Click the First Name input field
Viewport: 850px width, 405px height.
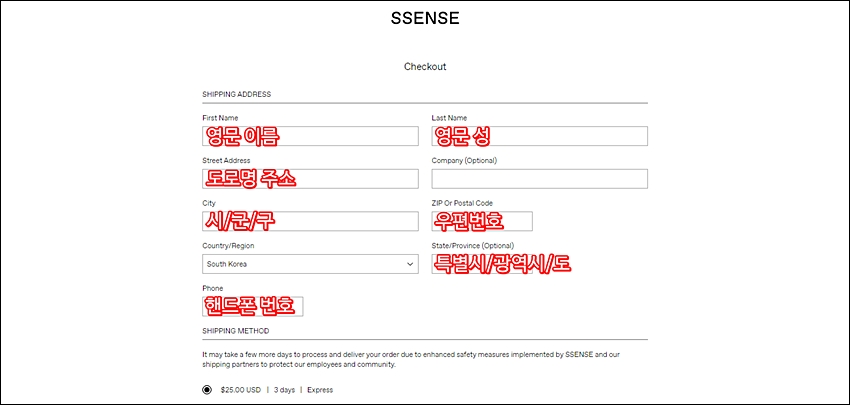pos(310,136)
